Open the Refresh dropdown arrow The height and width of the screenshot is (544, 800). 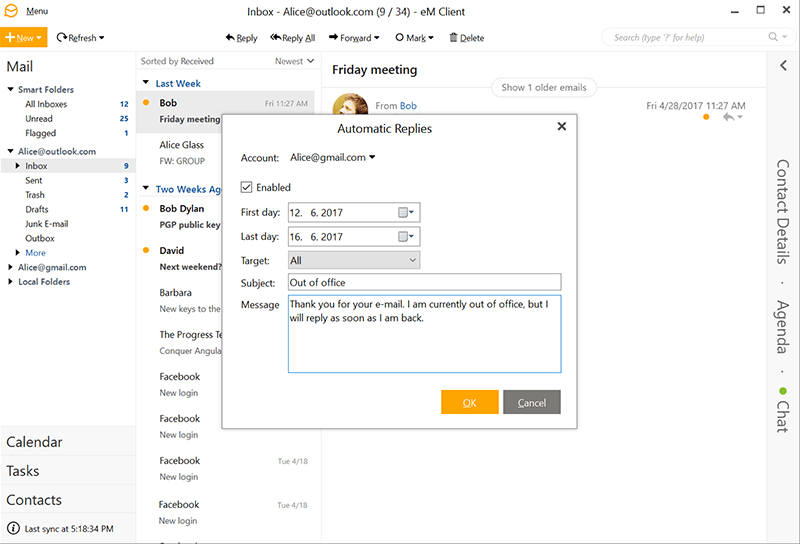(102, 38)
